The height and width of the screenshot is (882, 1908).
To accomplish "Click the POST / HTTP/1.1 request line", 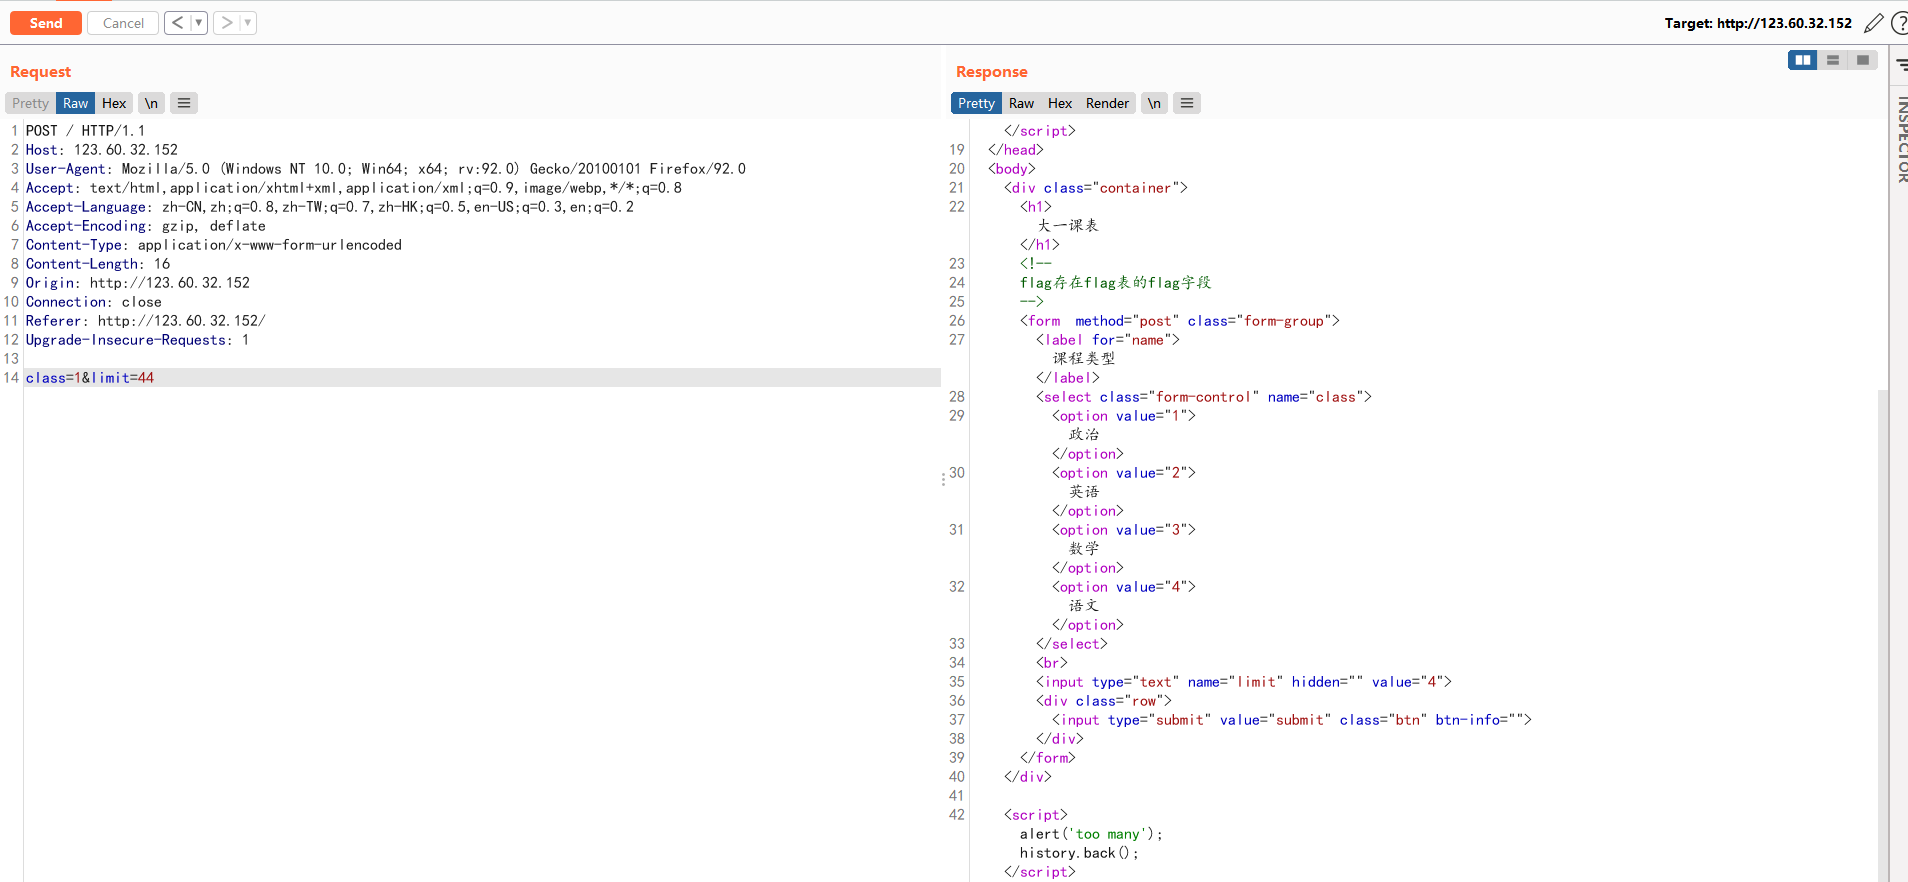I will click(x=85, y=131).
